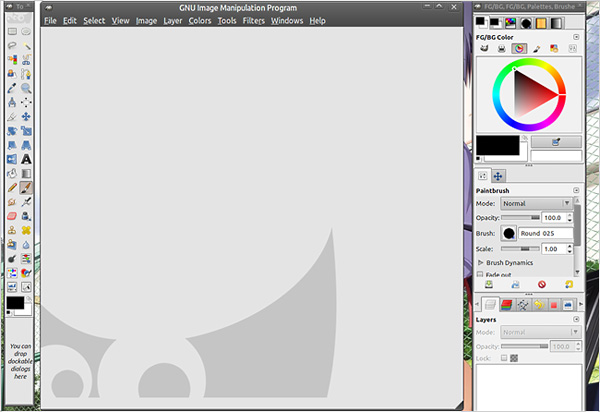Select the Move tool blue arrows
The image size is (600, 412).
pyautogui.click(x=26, y=117)
